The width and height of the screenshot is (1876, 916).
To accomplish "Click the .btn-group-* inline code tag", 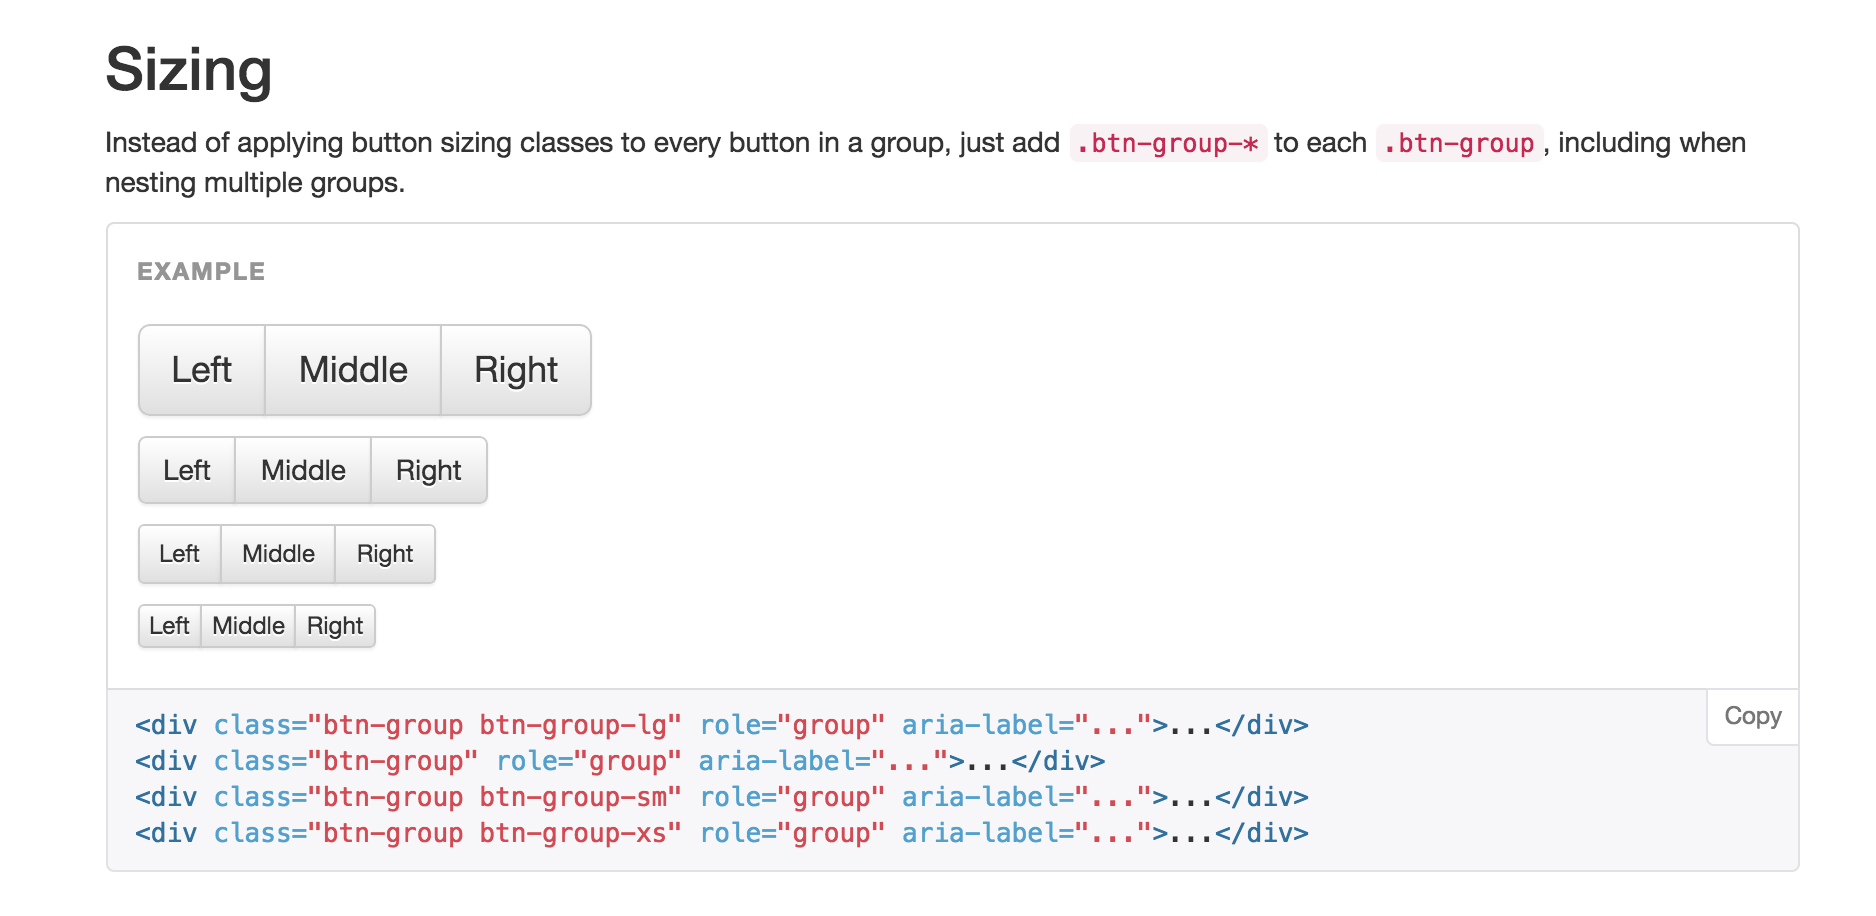I will point(1168,143).
